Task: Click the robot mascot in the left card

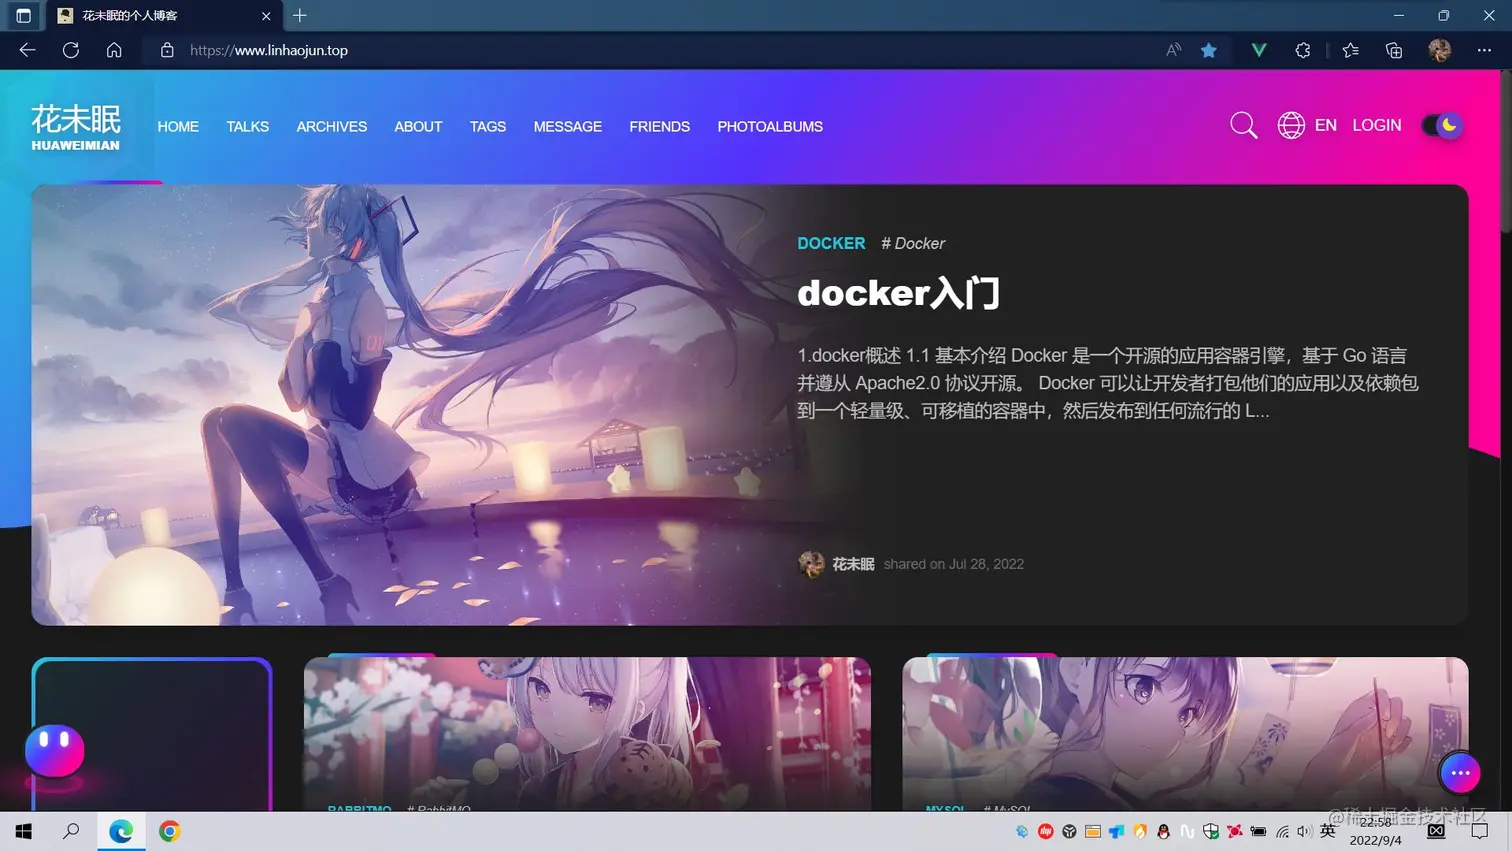Action: (55, 751)
